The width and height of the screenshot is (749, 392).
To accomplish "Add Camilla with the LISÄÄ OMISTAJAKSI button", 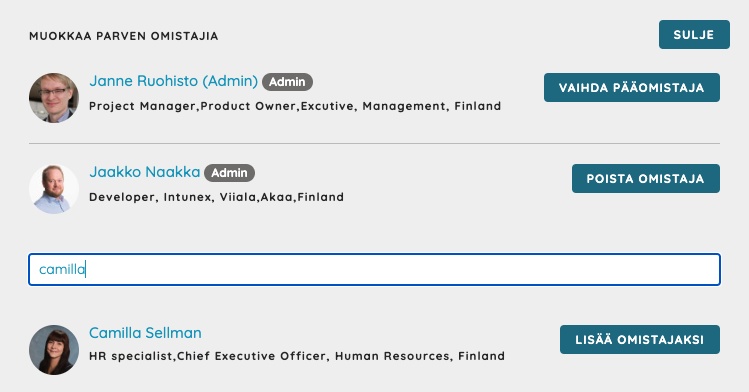I will coord(640,339).
